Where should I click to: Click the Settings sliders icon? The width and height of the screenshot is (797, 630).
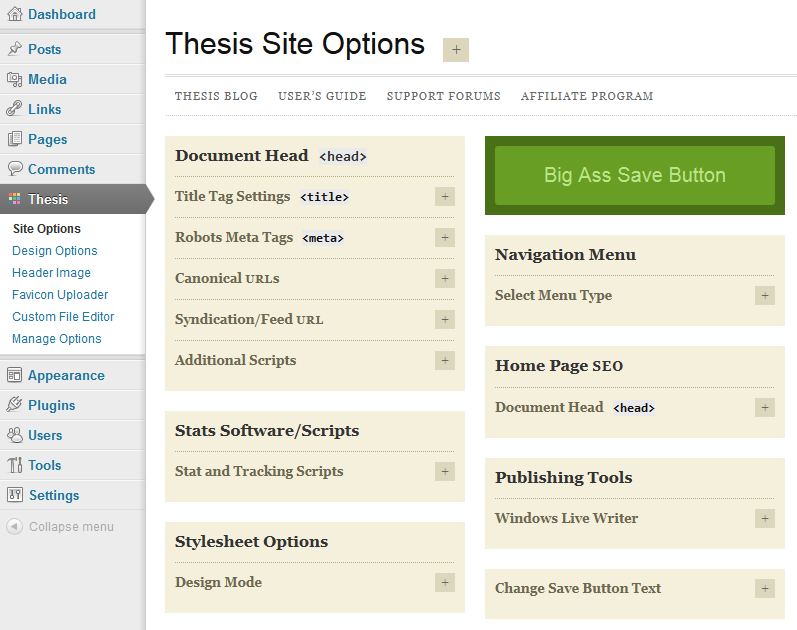pos(15,495)
